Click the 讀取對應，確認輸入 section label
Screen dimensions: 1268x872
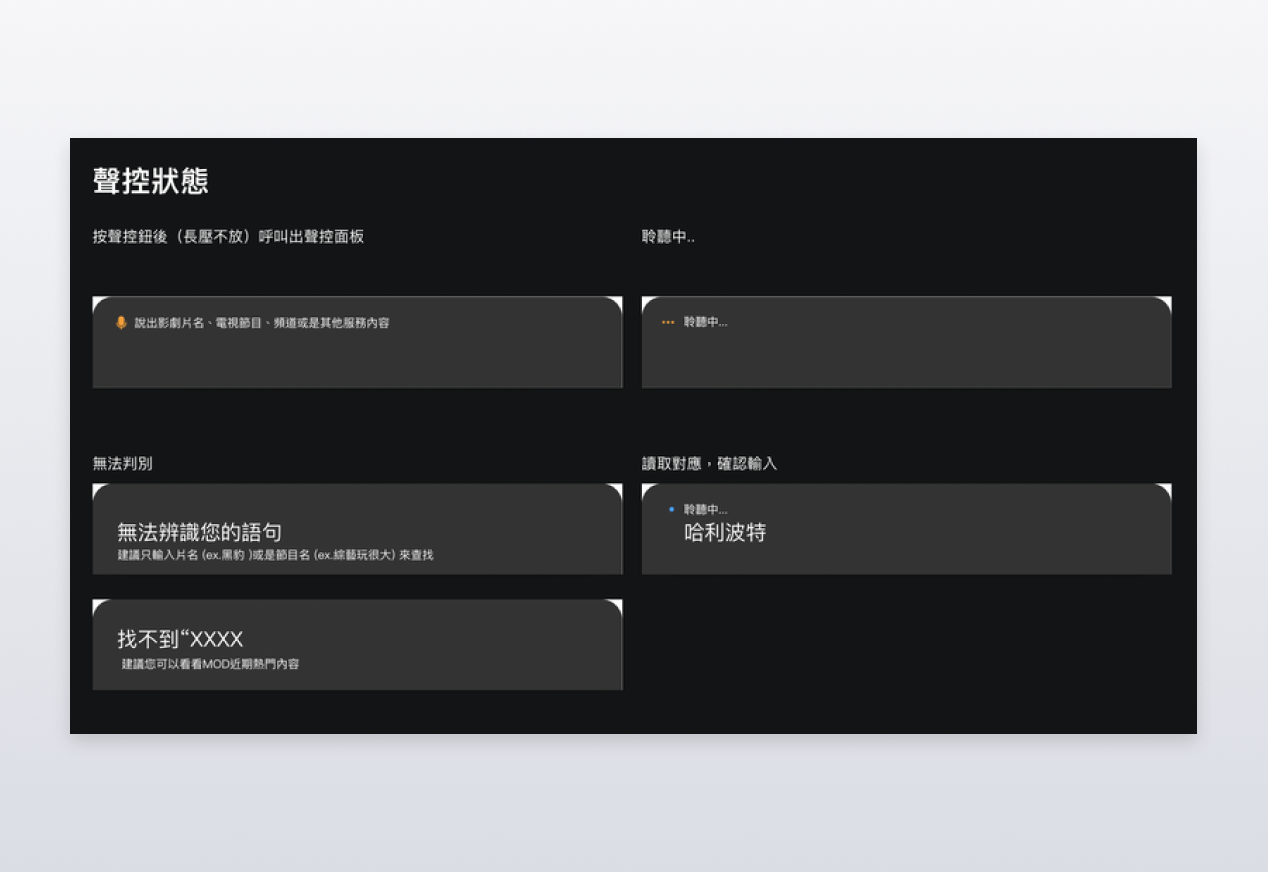click(709, 464)
